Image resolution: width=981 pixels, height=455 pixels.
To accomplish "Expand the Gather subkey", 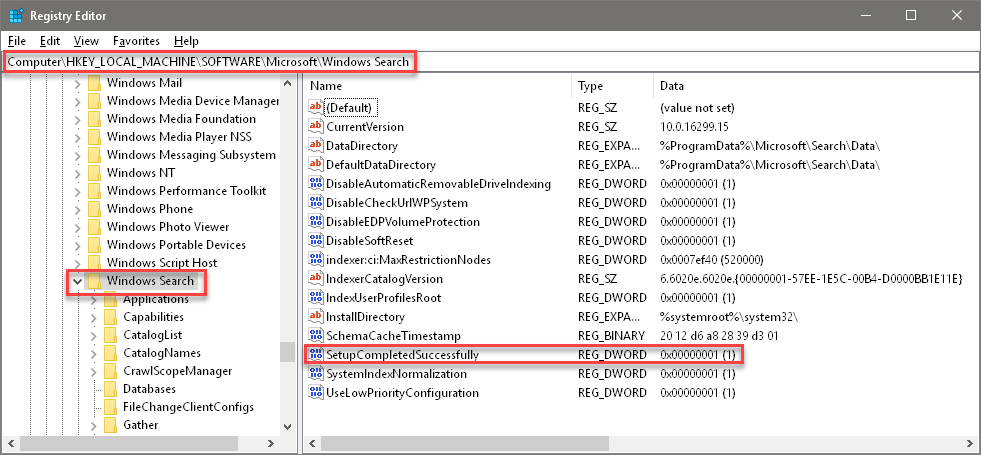I will [x=94, y=426].
